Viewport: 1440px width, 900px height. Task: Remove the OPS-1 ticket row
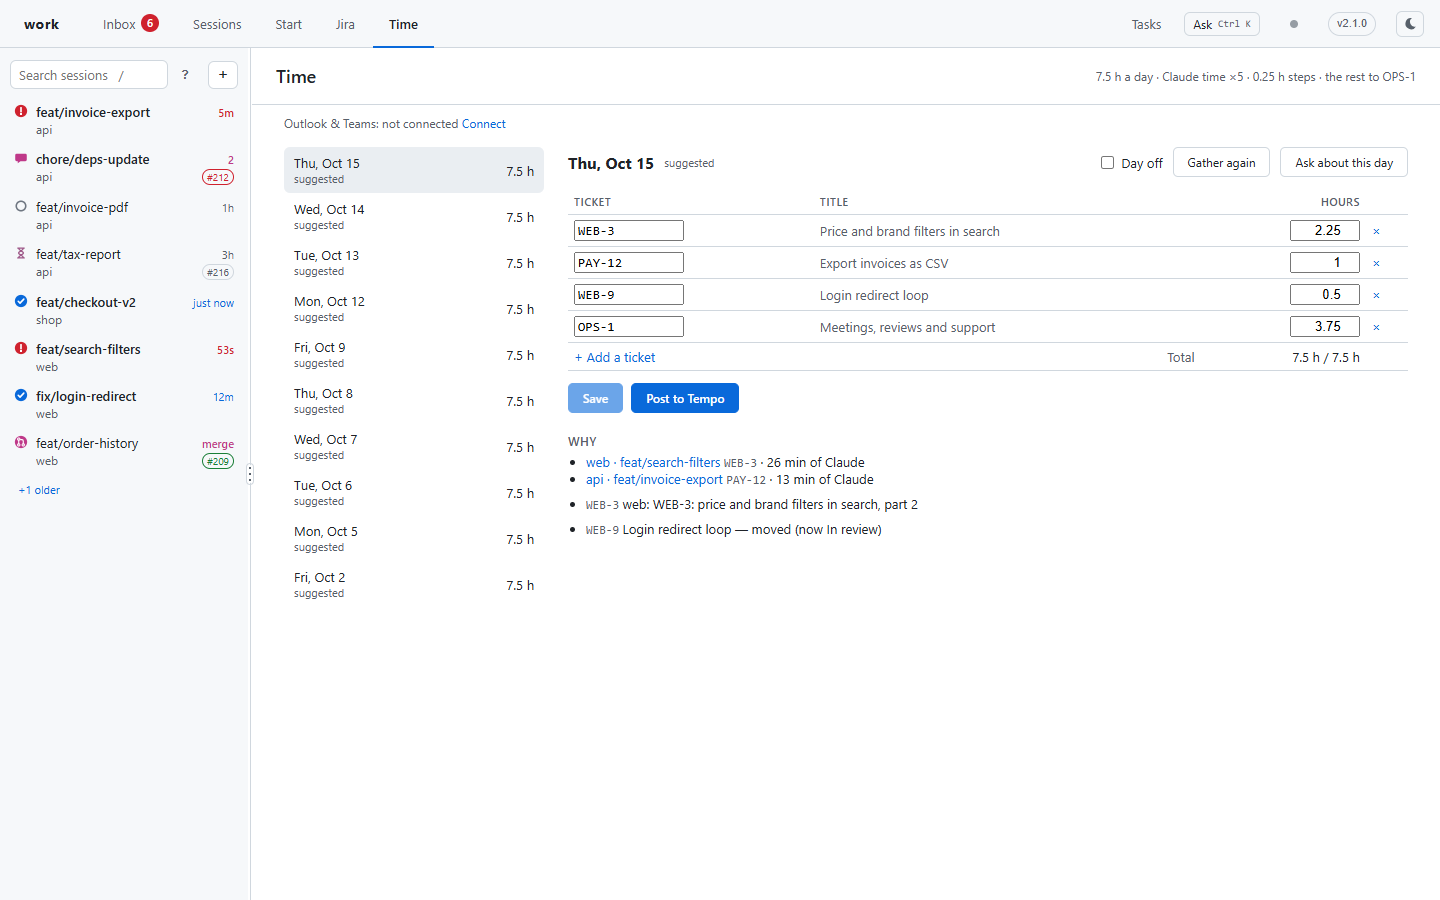(x=1376, y=327)
